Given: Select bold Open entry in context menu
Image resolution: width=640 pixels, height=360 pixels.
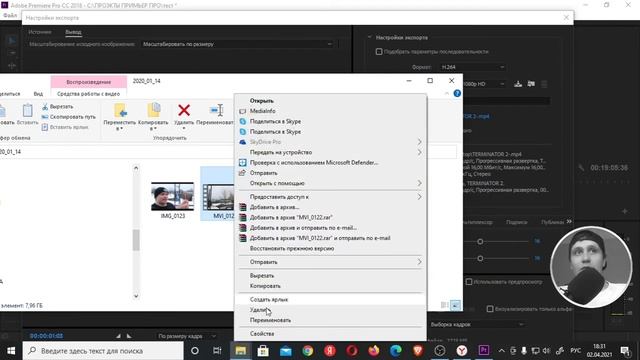Looking at the screenshot, I should (x=331, y=101).
